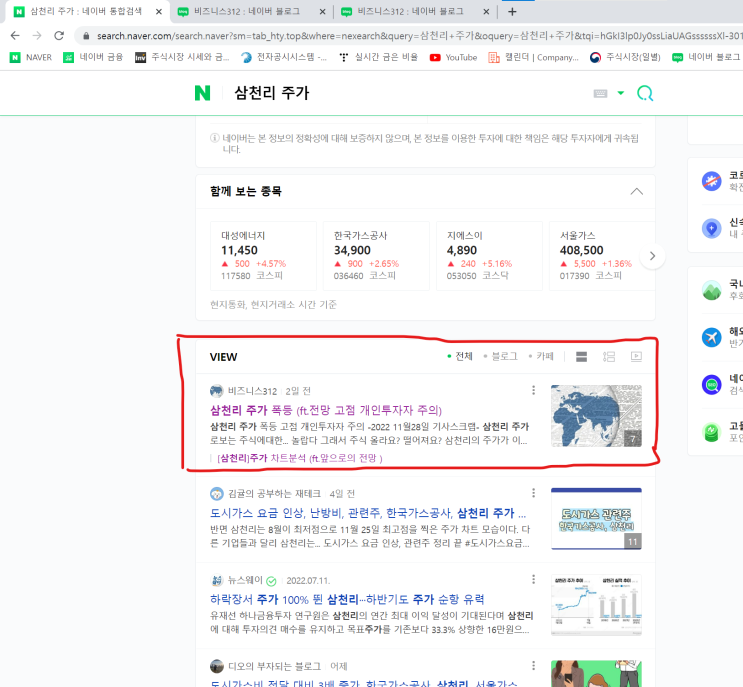The width and height of the screenshot is (743, 687).
Task: Reload the page with refresh icon
Action: tap(59, 36)
